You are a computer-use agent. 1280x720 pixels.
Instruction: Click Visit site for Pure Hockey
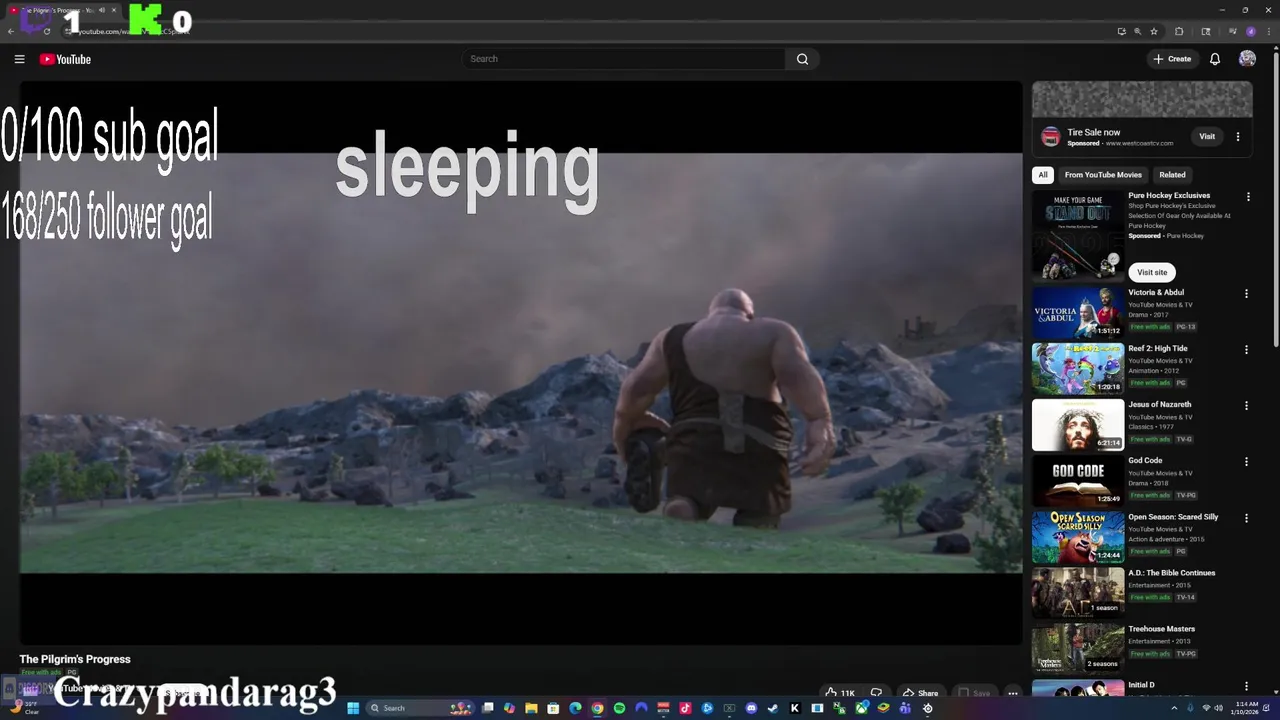click(1152, 272)
